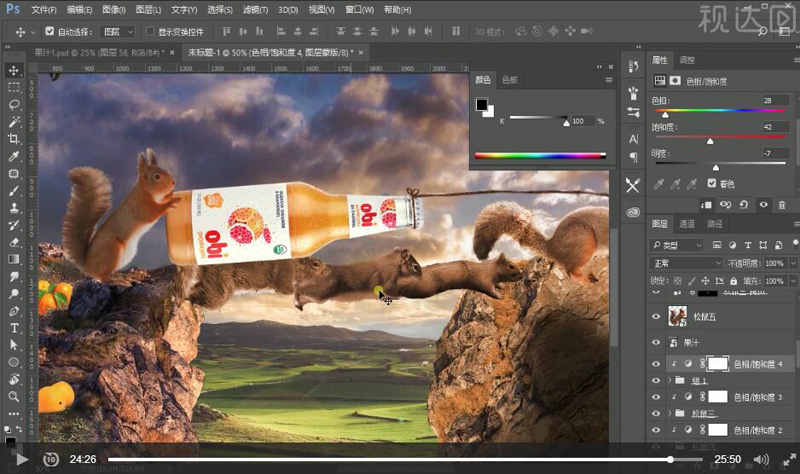Click the foreground color swatch in Color panel
Image resolution: width=800 pixels, height=474 pixels.
(x=482, y=105)
